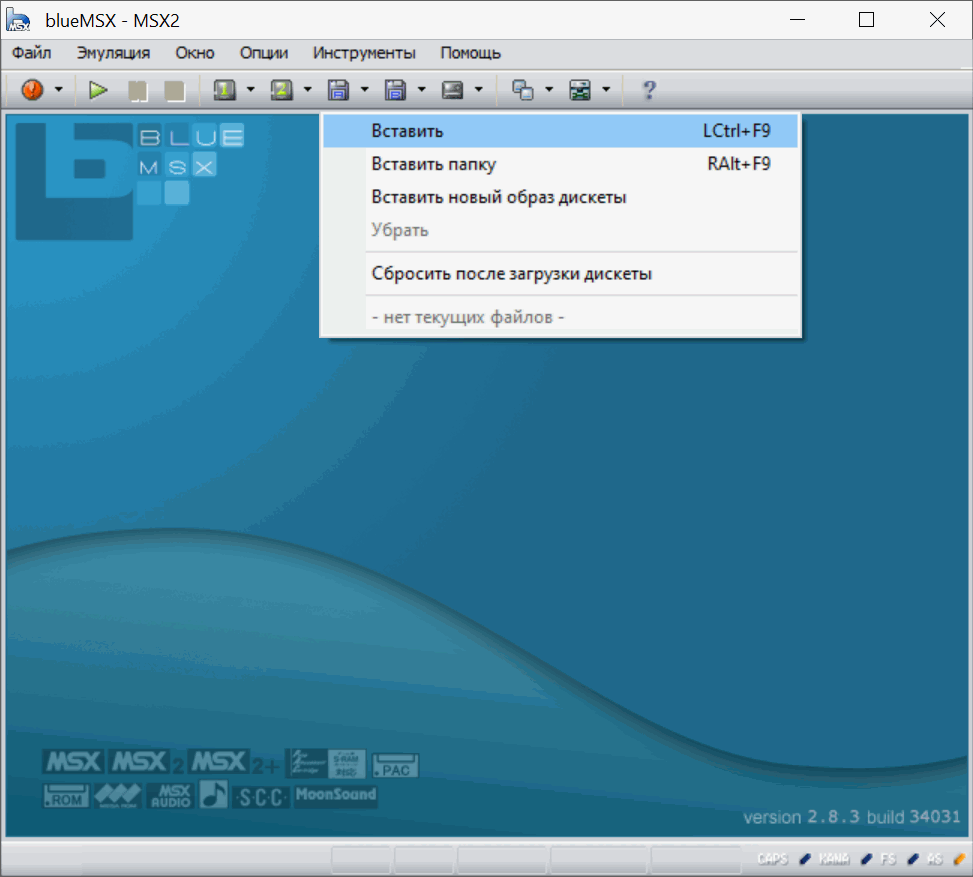The image size is (973, 877).
Task: Click the first floppy disk drive icon
Action: (x=338, y=90)
